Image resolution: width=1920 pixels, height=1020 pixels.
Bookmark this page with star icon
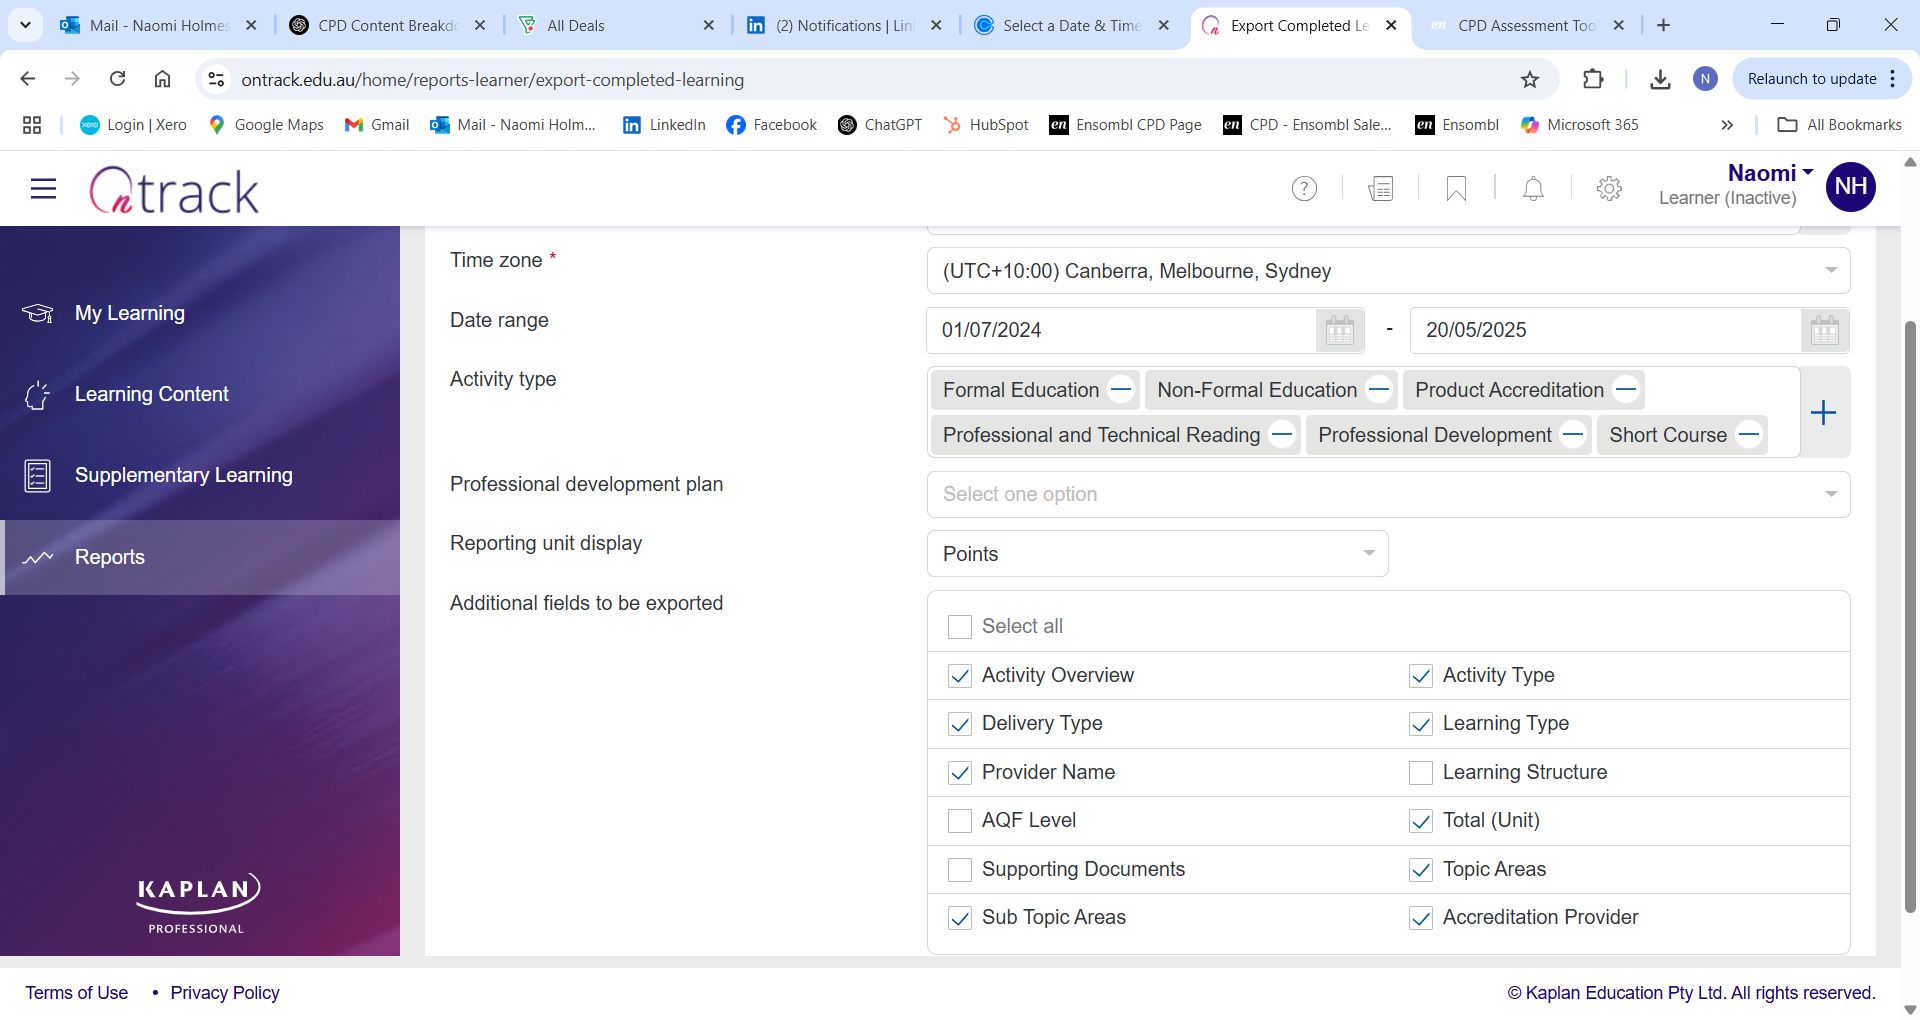tap(1530, 79)
